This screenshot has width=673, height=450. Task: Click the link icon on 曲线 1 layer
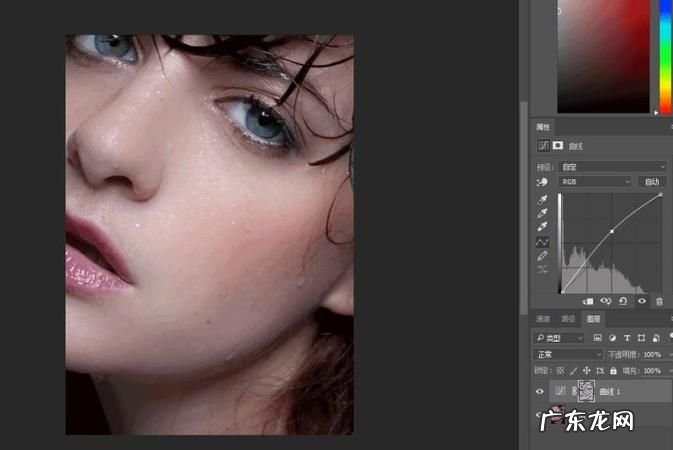(x=574, y=391)
